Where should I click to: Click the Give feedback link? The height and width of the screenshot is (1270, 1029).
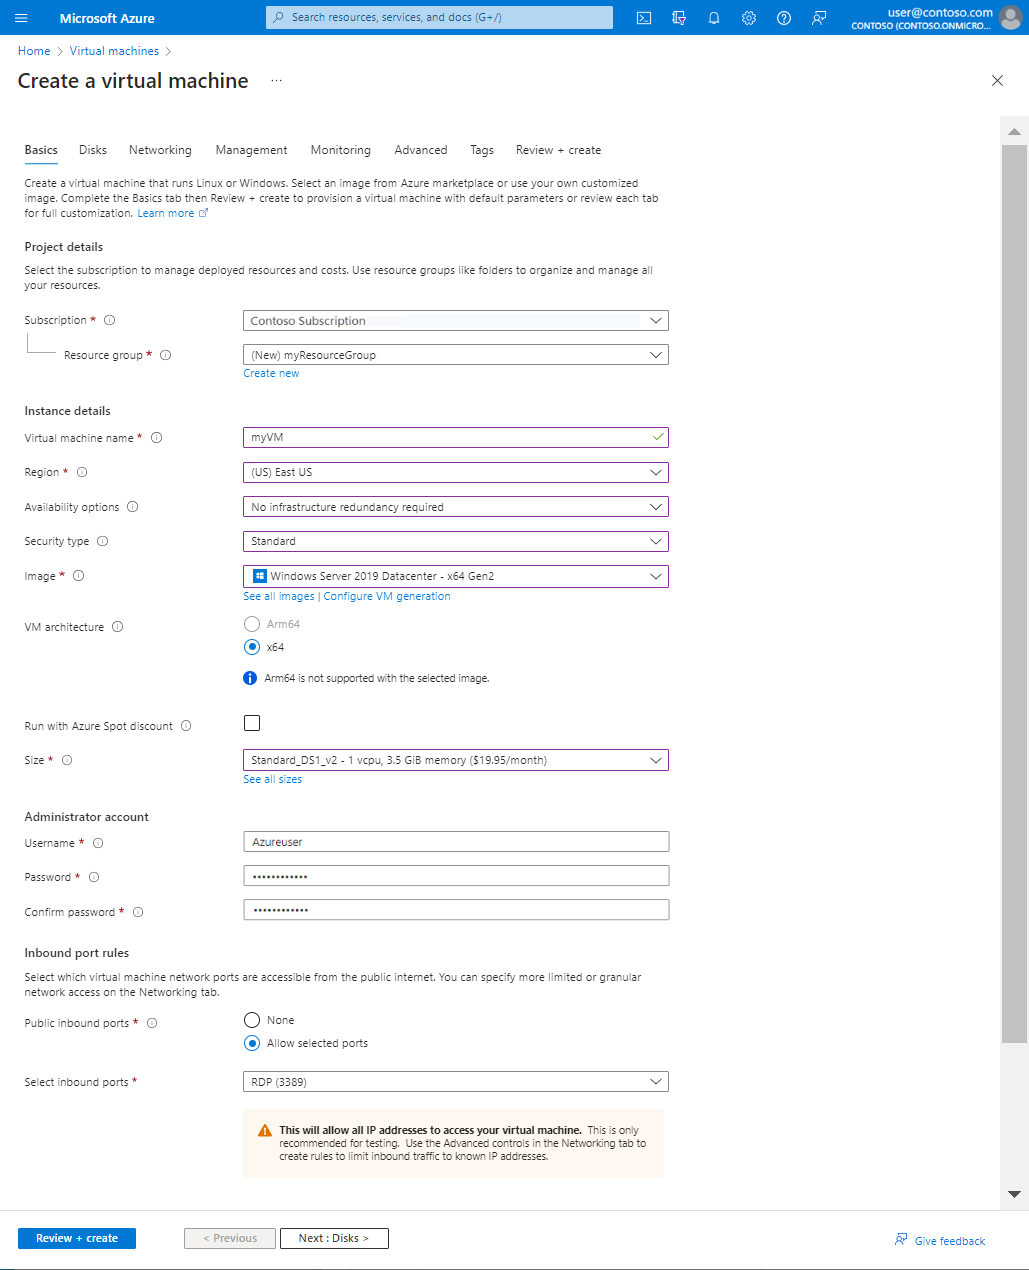coord(940,1240)
